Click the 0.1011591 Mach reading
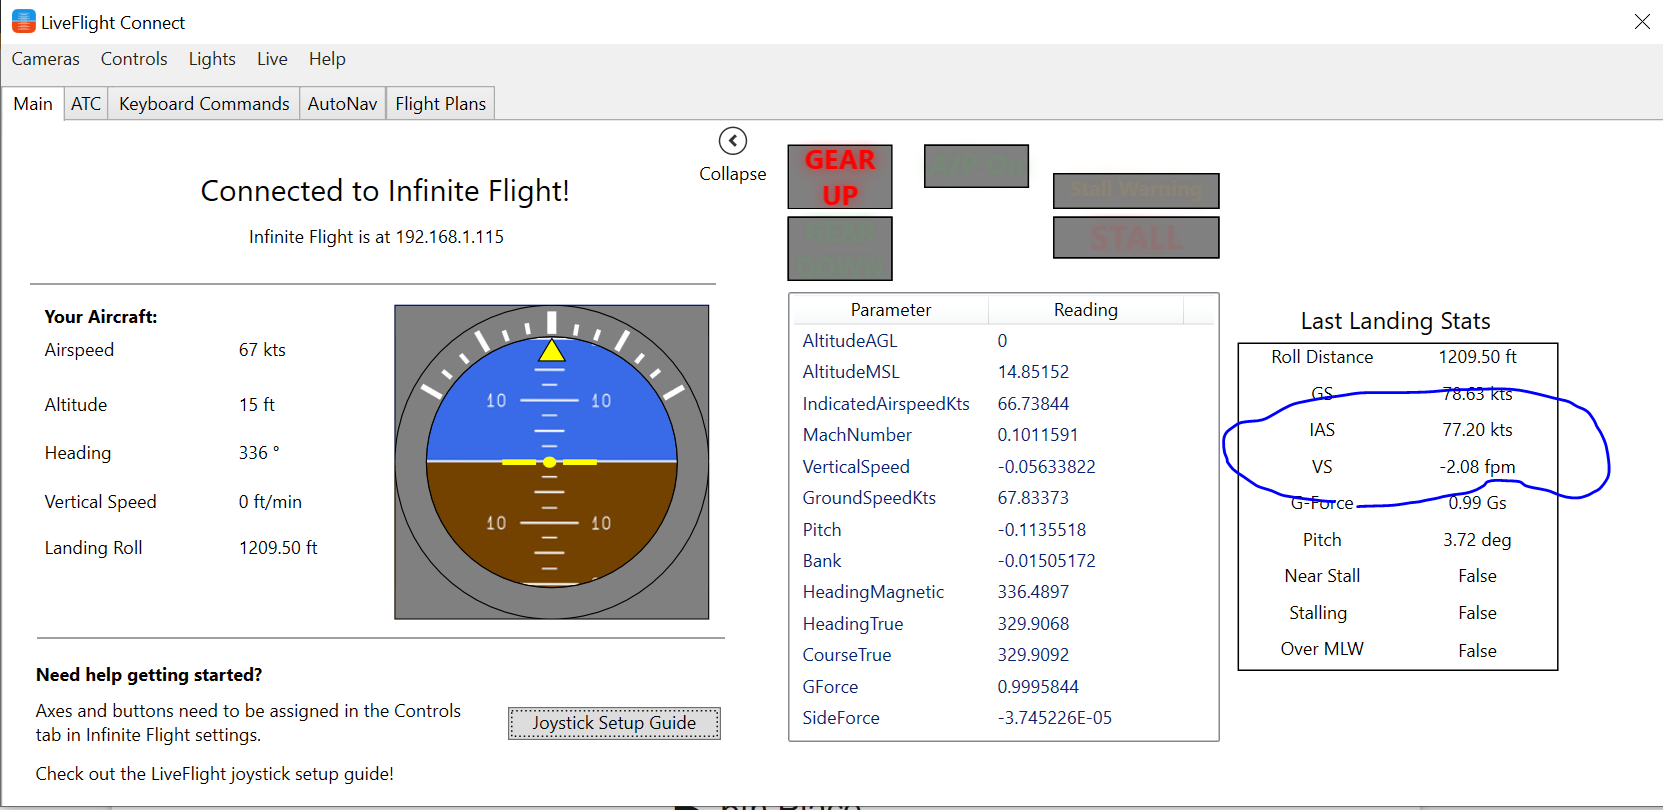This screenshot has height=810, width=1663. point(1038,435)
